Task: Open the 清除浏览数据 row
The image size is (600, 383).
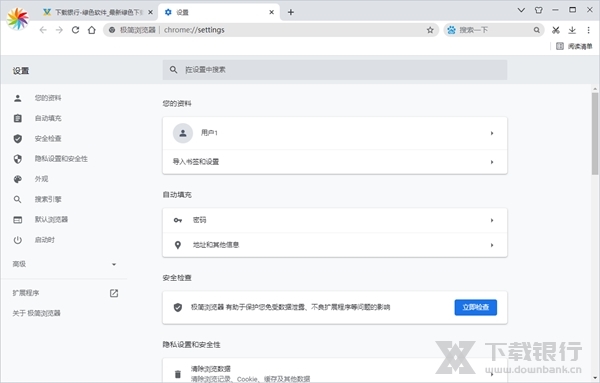Action: (x=335, y=371)
